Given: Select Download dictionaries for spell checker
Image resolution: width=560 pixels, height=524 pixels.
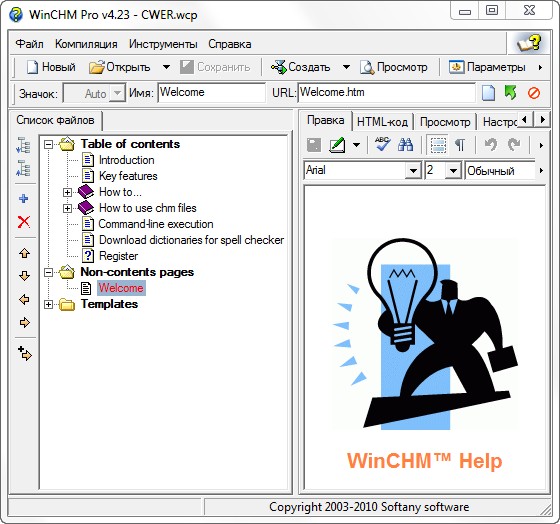Looking at the screenshot, I should (191, 240).
